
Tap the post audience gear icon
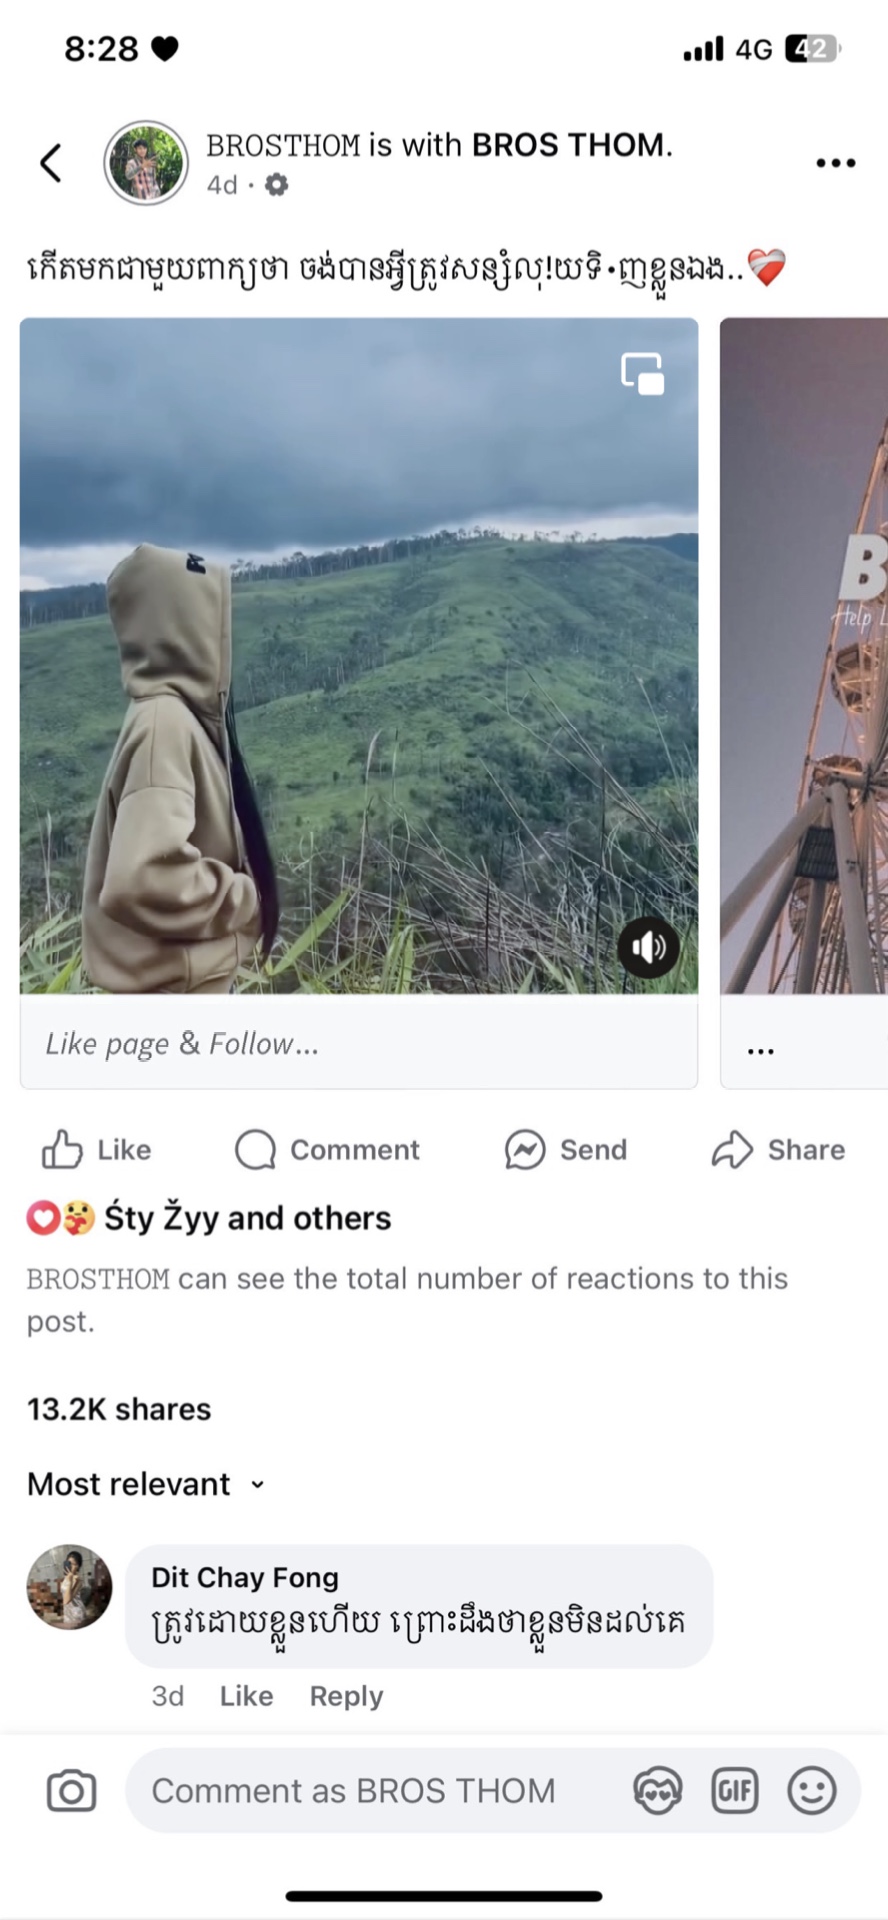tap(276, 185)
